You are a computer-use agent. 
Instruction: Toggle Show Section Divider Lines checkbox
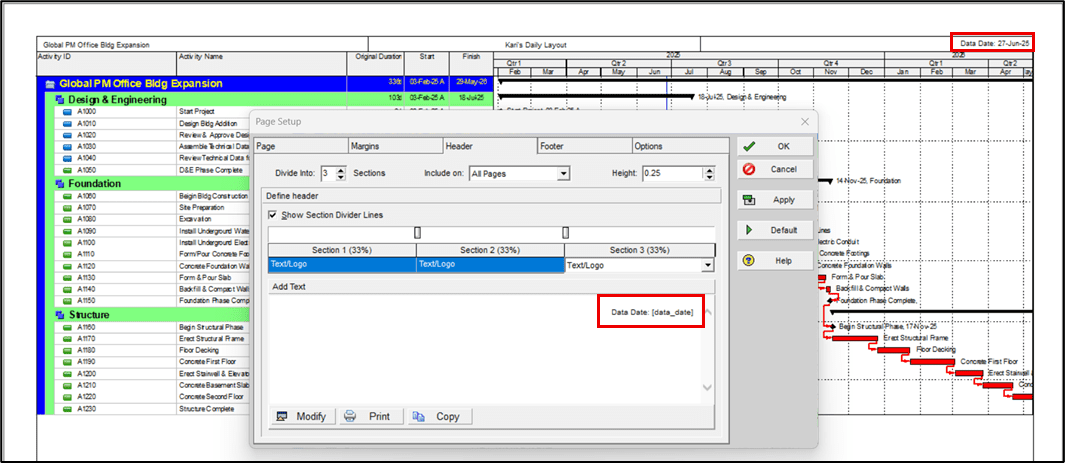click(x=273, y=215)
